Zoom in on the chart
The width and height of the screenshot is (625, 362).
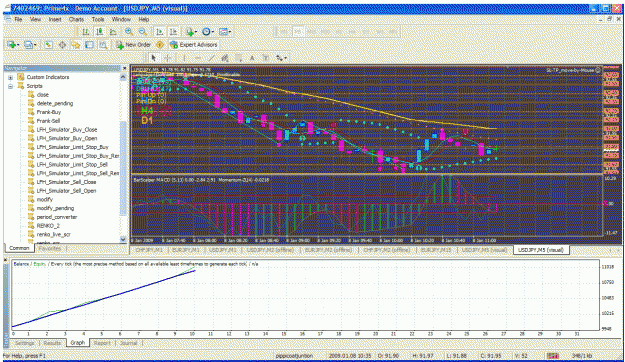tap(129, 32)
